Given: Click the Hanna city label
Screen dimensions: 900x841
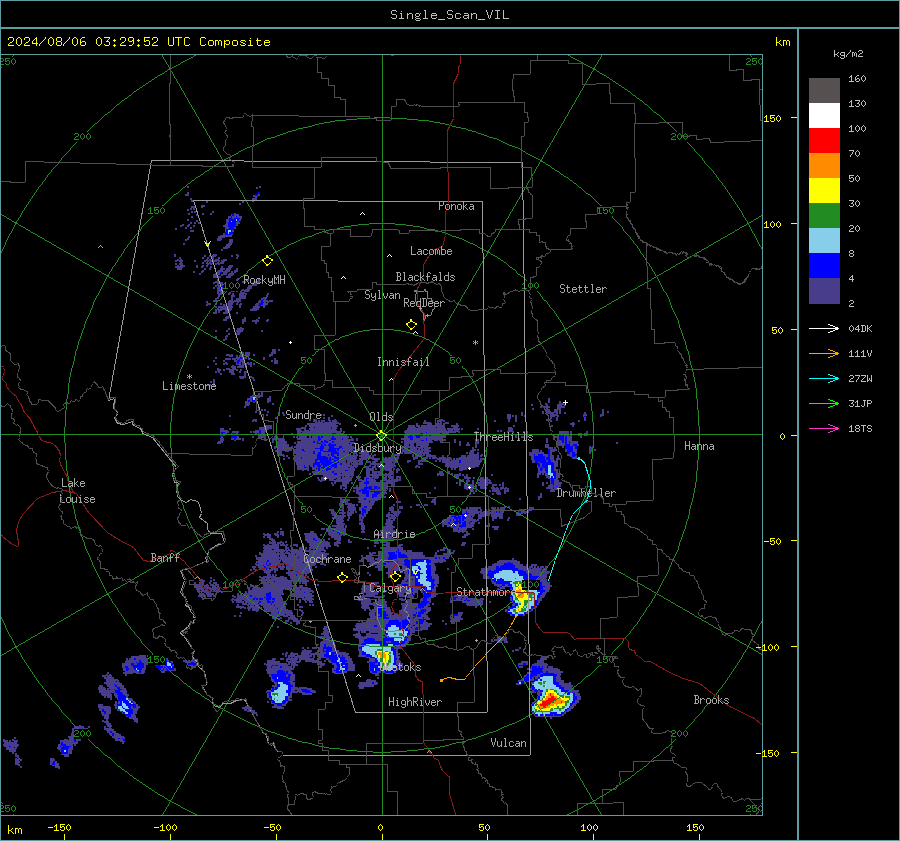Looking at the screenshot, I should coord(699,446).
